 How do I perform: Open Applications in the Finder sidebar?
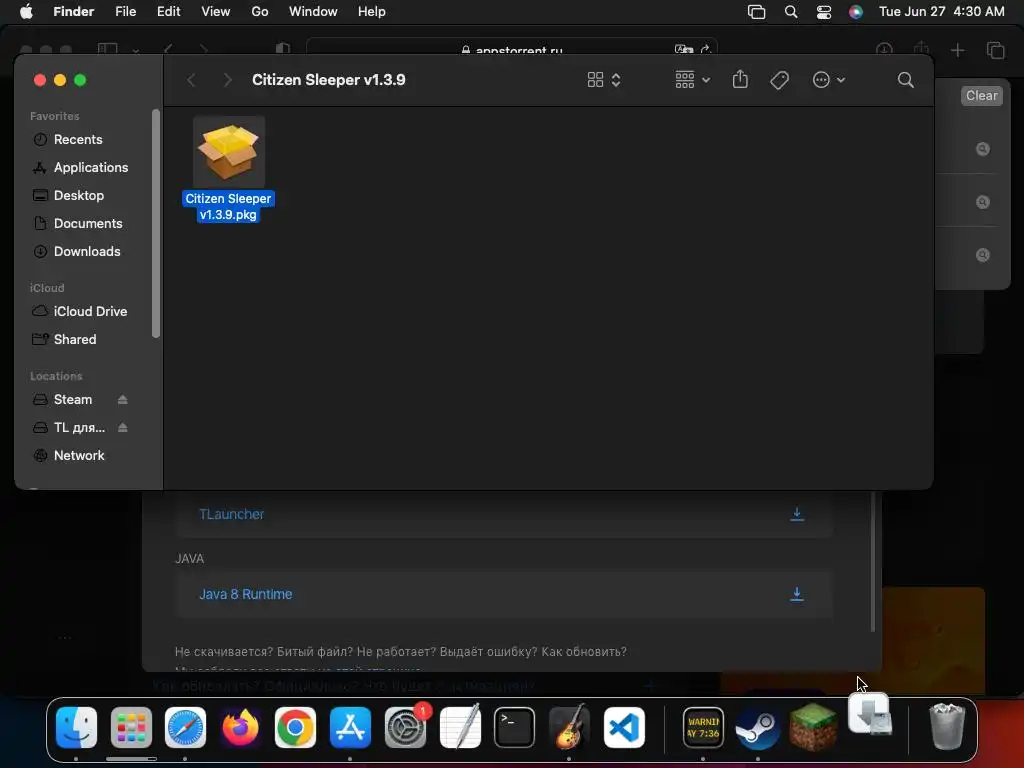tap(91, 167)
